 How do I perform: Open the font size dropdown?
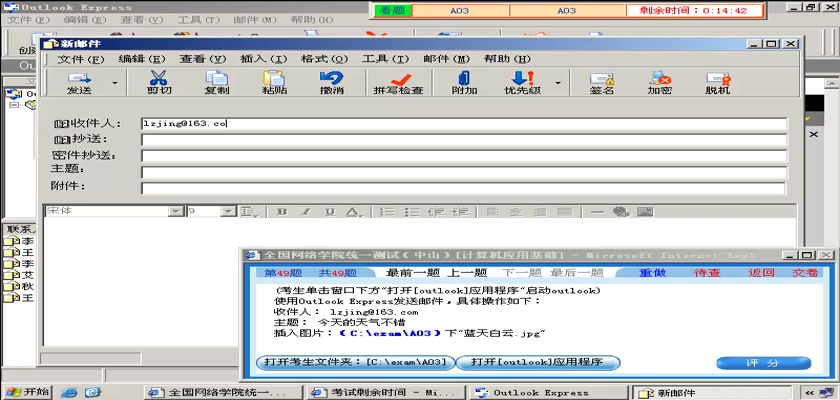pos(228,212)
